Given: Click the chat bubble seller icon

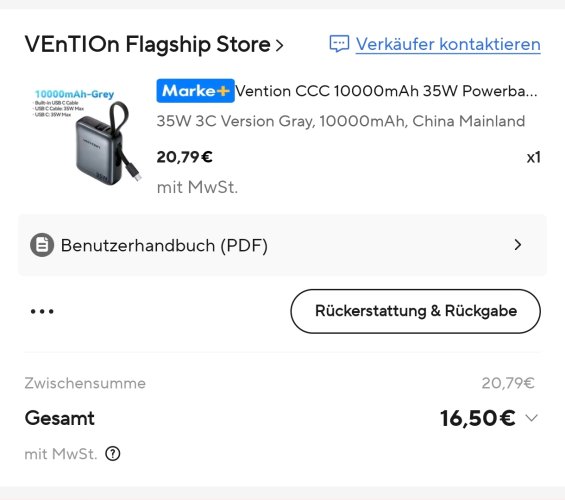Looking at the screenshot, I should tap(339, 44).
